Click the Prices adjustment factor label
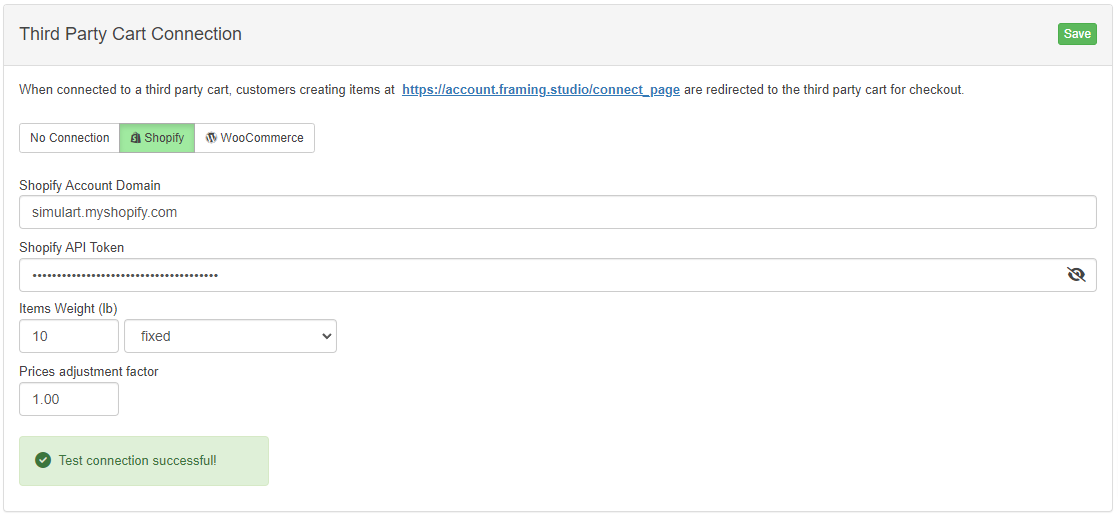 (88, 372)
